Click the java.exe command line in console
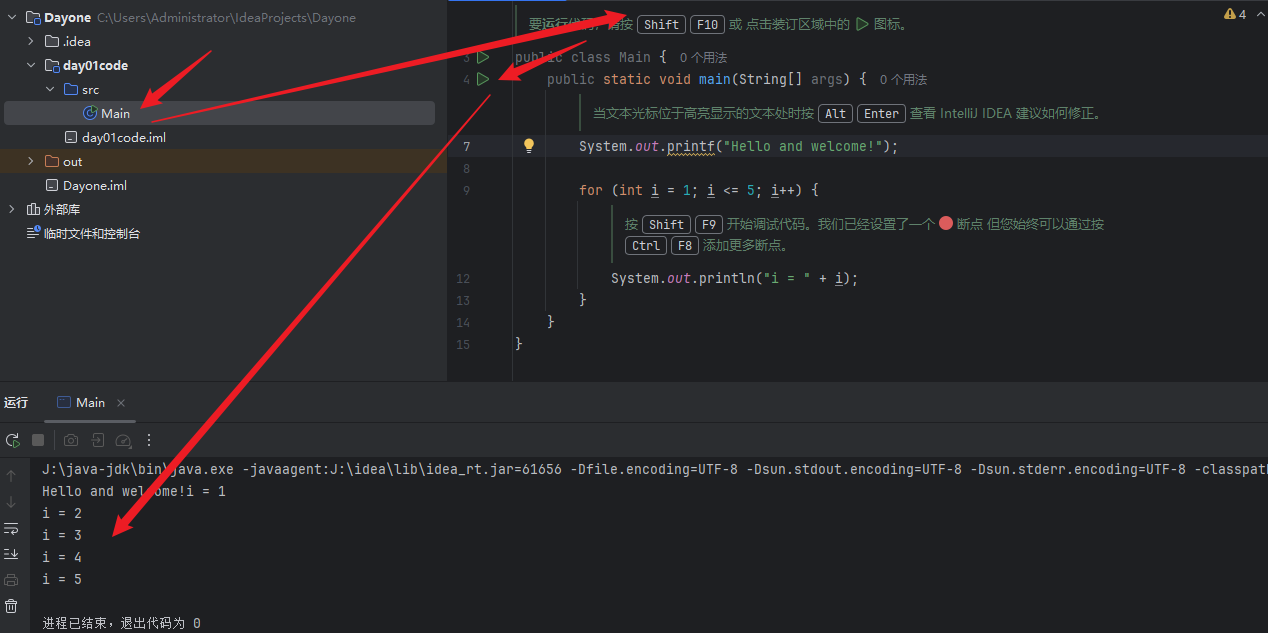Viewport: 1268px width, 633px height. [655, 469]
